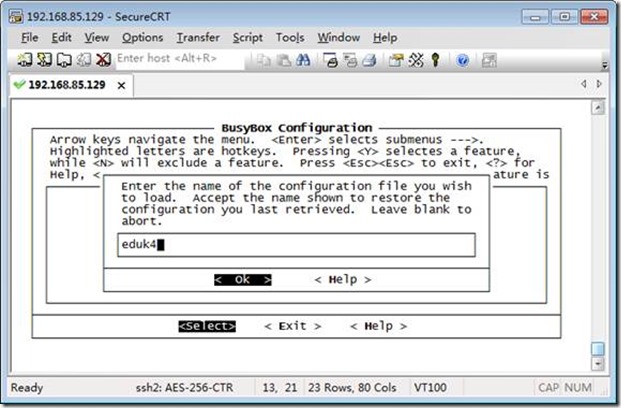Click the Public Key key icon

[436, 60]
